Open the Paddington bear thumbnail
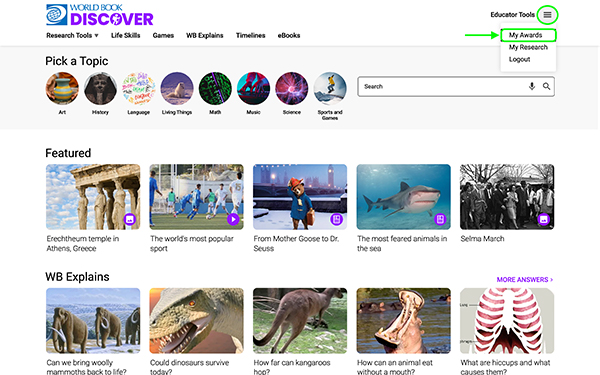The height and width of the screenshot is (375, 600). pos(300,197)
